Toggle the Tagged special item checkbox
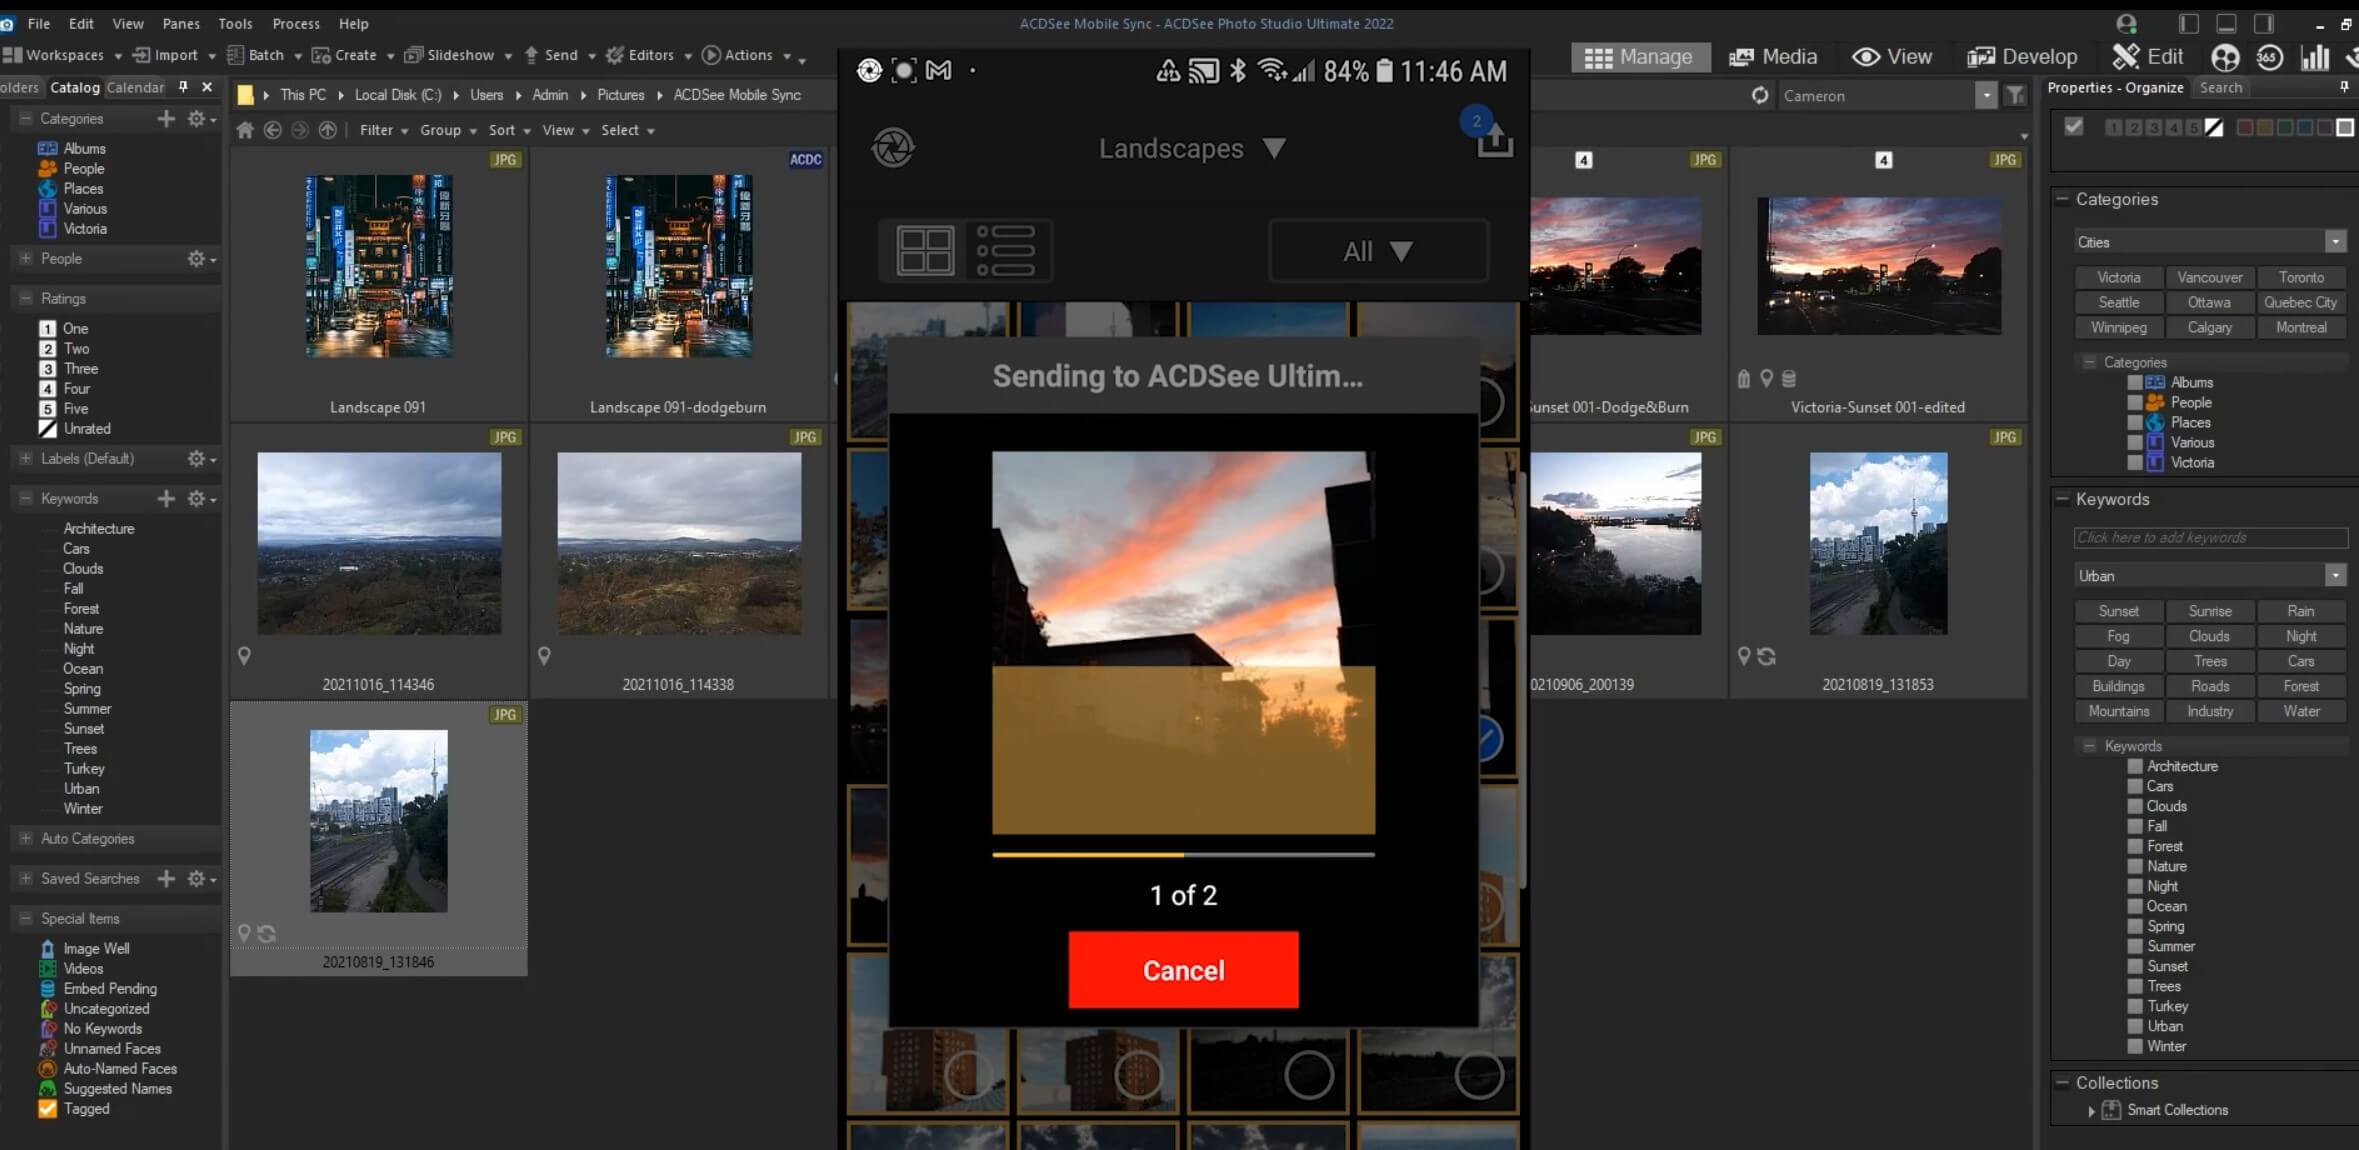This screenshot has height=1150, width=2359. (47, 1108)
